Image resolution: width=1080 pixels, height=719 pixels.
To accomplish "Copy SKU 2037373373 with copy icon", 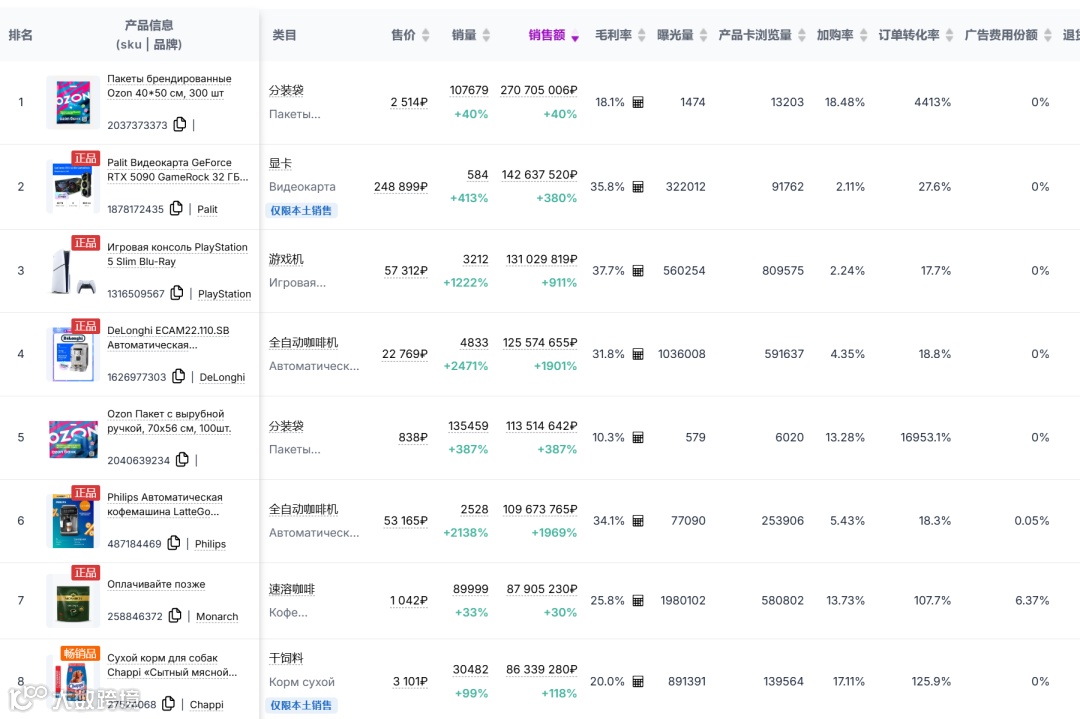I will click(x=180, y=124).
